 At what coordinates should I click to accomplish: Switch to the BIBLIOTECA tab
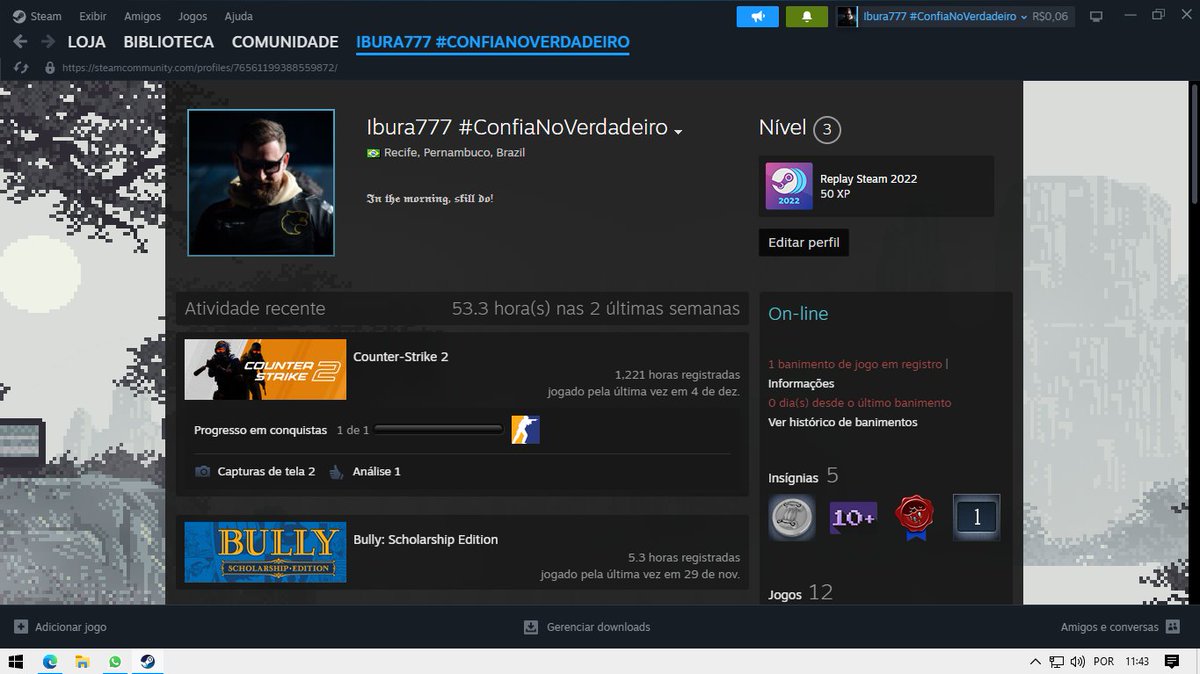point(168,42)
